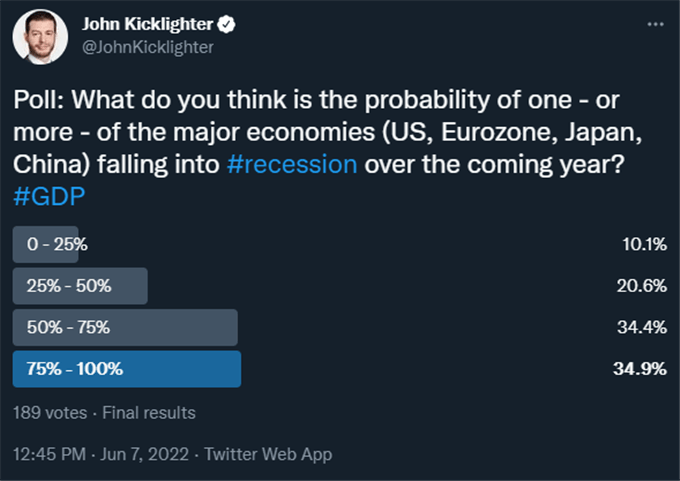Click the Jun 7, 2022 date
This screenshot has width=680, height=481.
pyautogui.click(x=144, y=454)
